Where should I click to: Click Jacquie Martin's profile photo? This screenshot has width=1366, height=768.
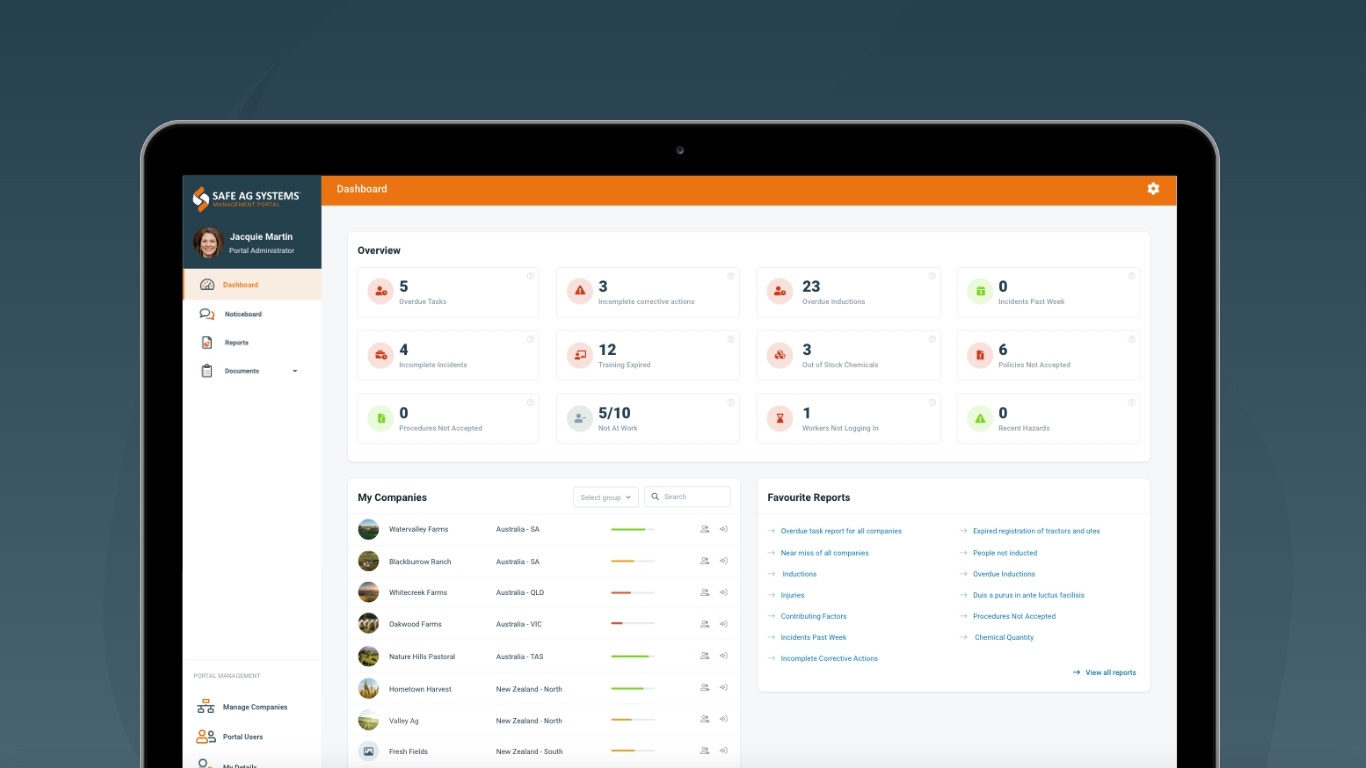[208, 243]
